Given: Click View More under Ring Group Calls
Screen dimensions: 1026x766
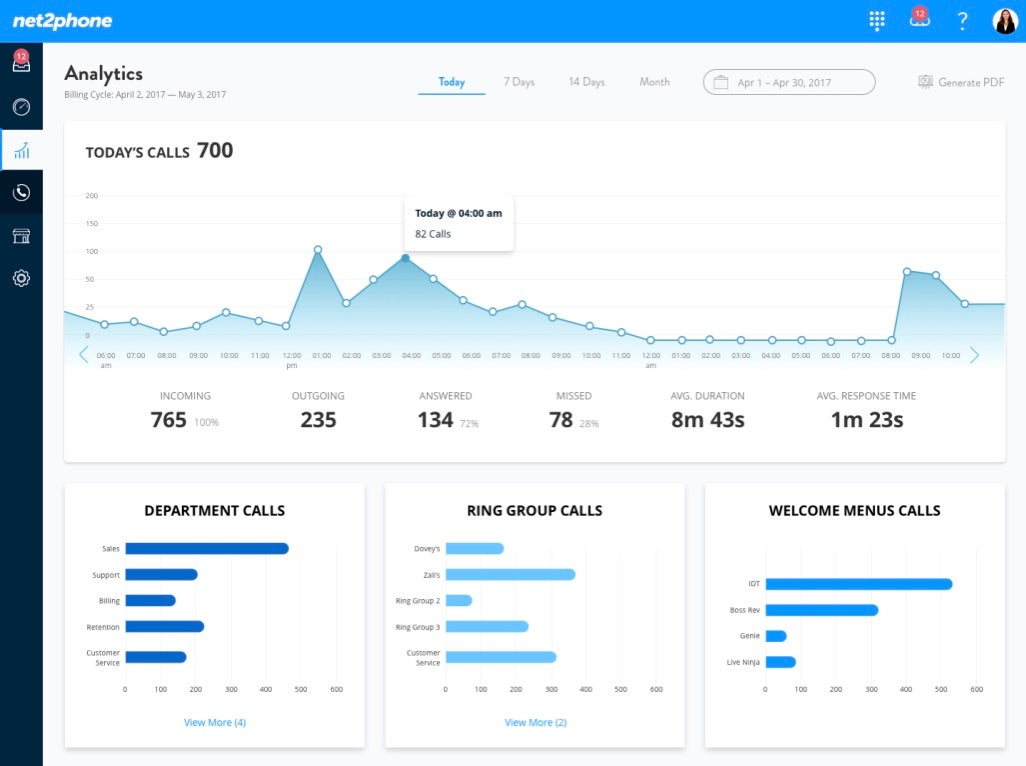Looking at the screenshot, I should coord(535,722).
